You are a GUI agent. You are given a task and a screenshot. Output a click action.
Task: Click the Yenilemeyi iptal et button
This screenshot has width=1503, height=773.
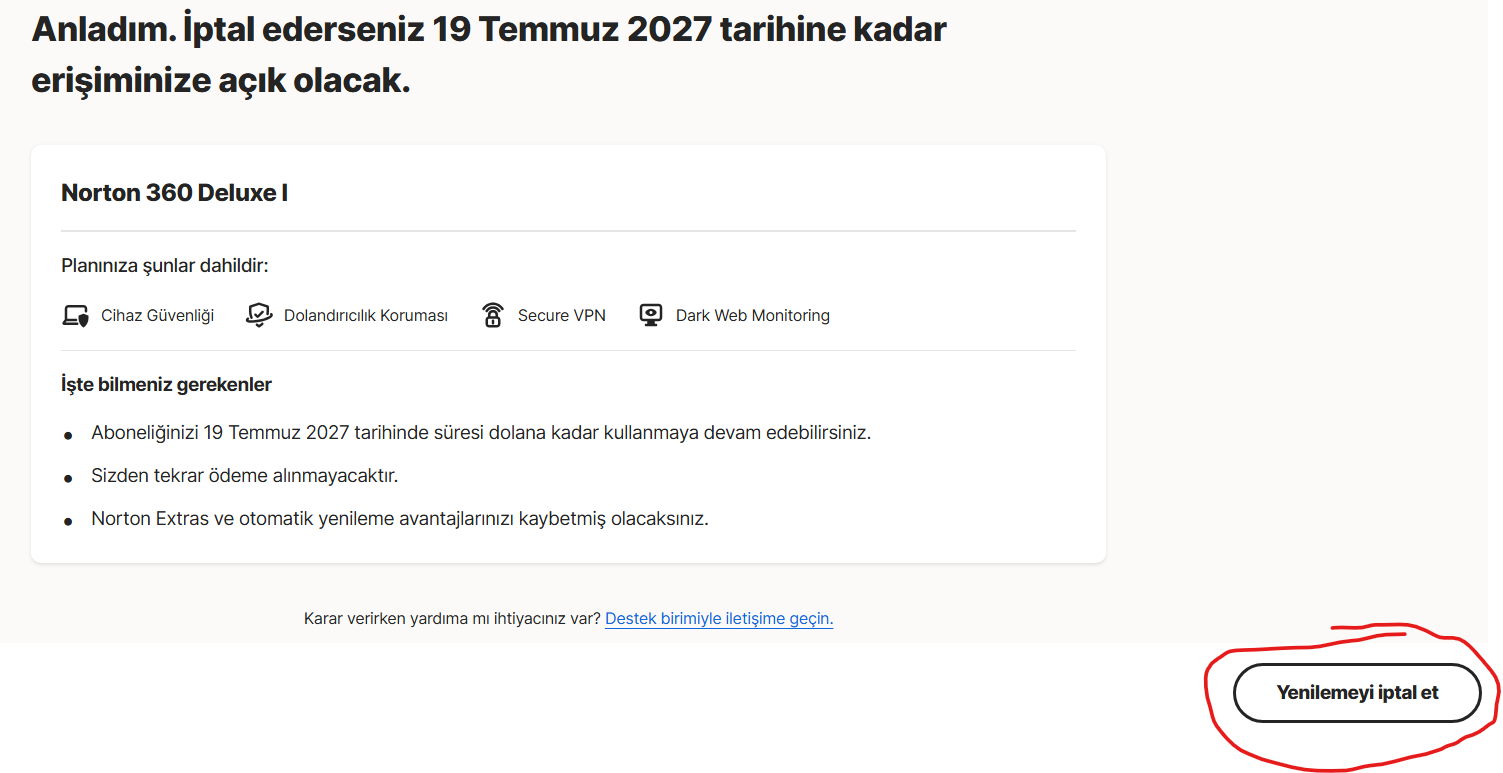pos(1357,692)
